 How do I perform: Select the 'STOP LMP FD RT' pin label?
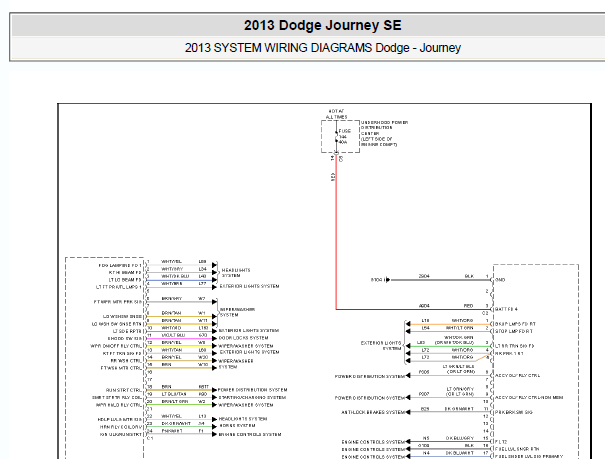click(514, 331)
